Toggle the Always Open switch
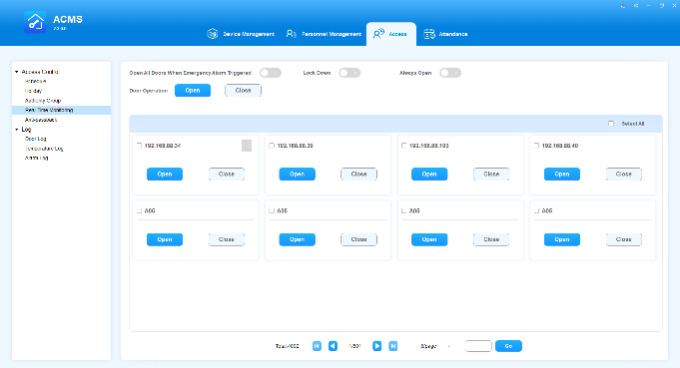This screenshot has width=680, height=368. coord(450,73)
